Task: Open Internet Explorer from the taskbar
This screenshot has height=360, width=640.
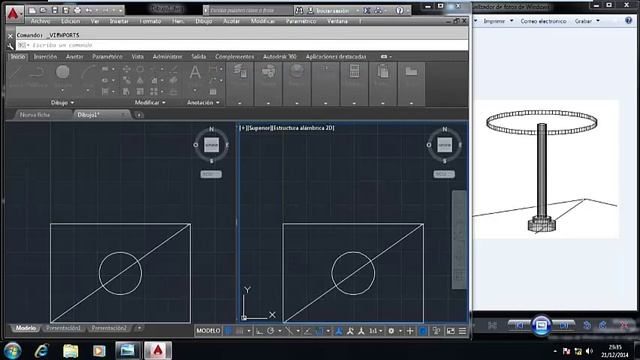Action: point(42,351)
